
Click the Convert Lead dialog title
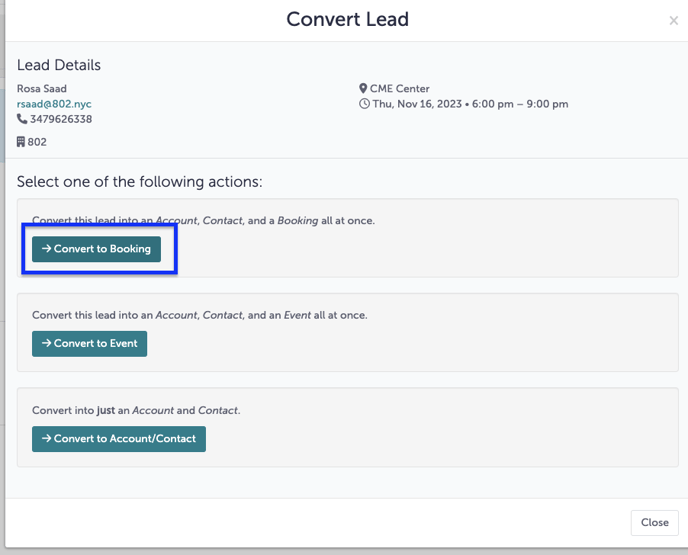[x=347, y=20]
